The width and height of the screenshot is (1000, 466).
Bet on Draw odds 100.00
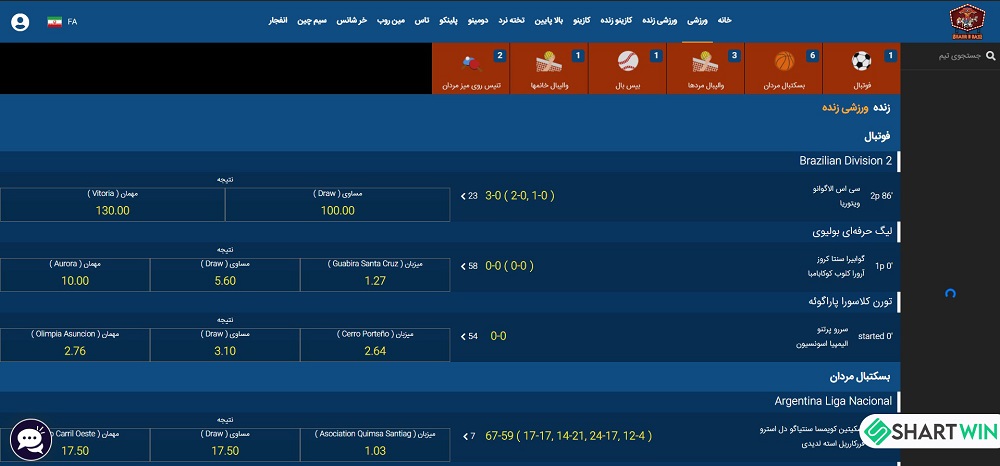[x=337, y=205]
